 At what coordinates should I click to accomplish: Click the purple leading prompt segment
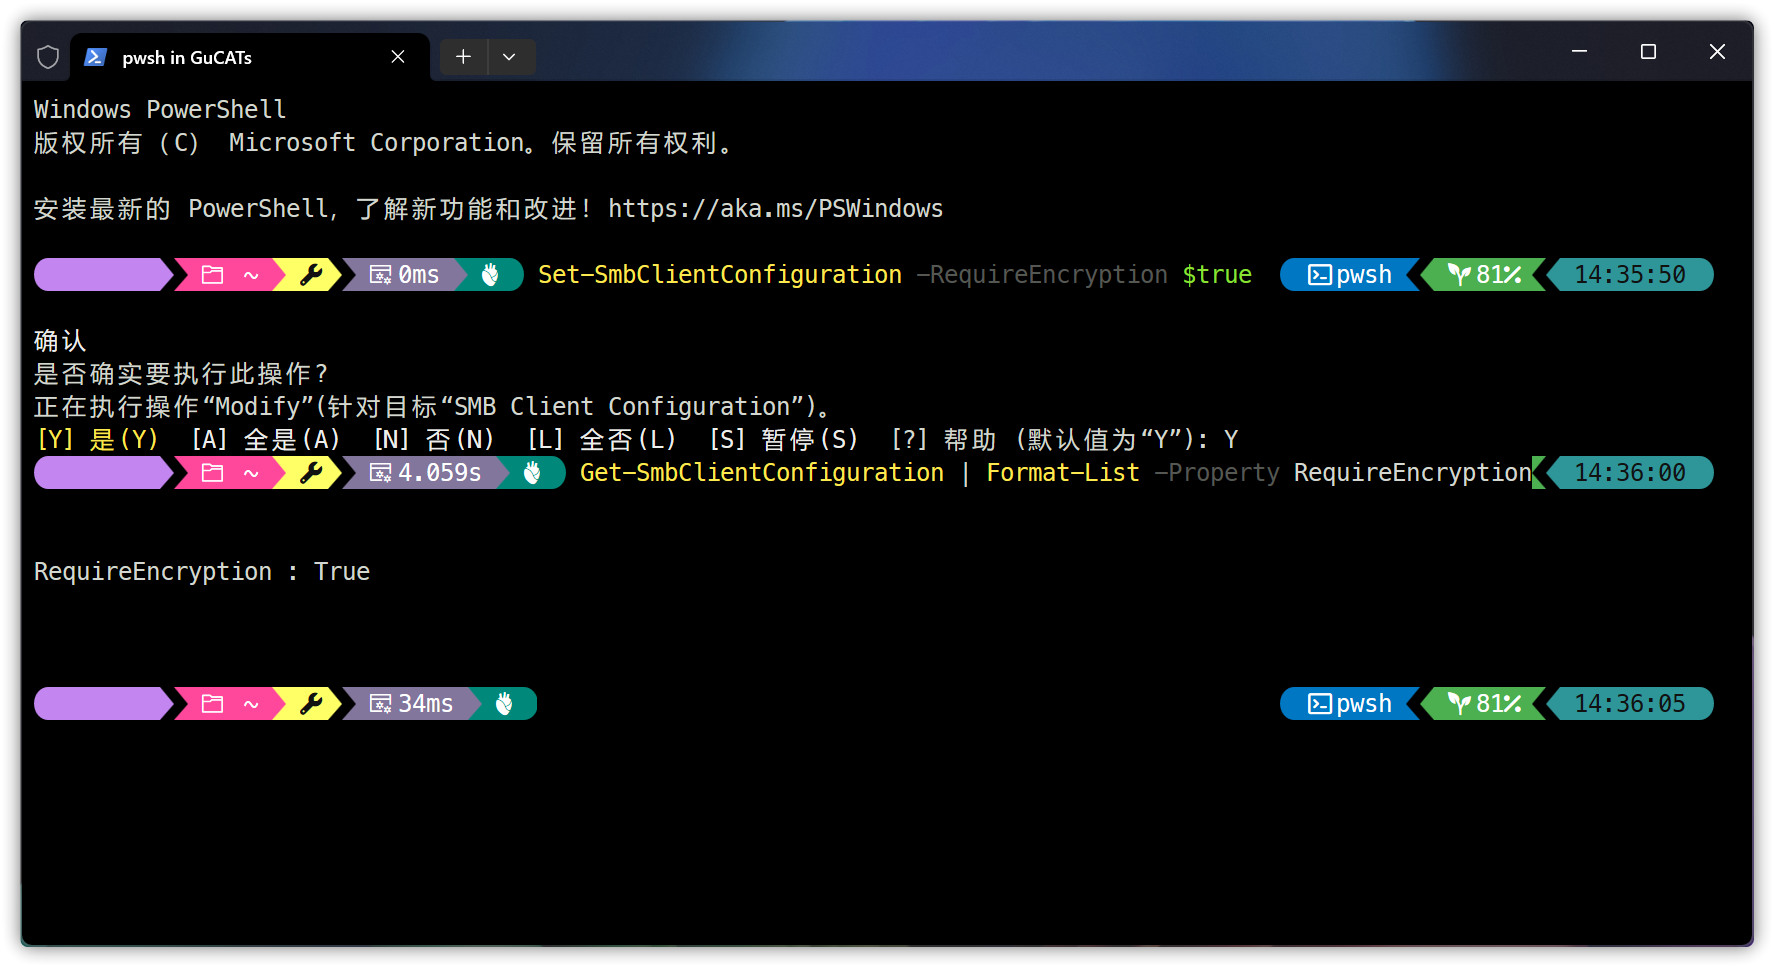[x=100, y=274]
